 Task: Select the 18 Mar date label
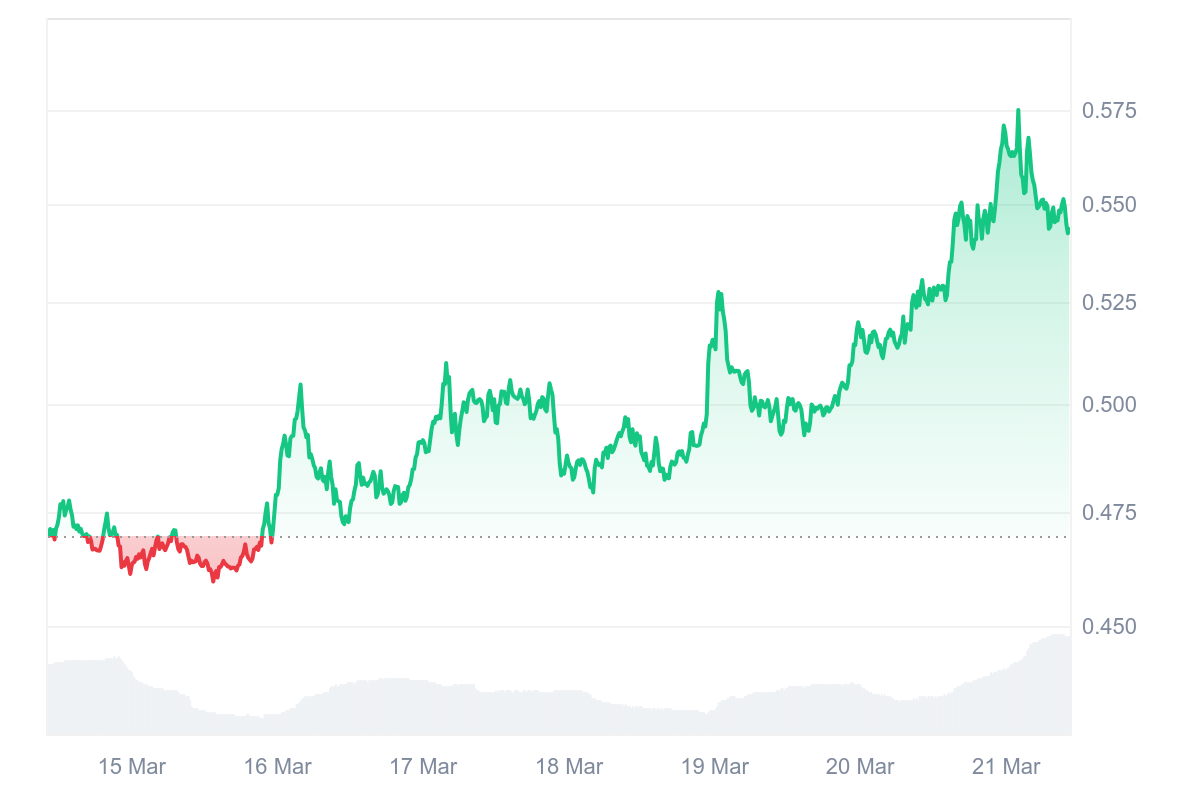[x=569, y=767]
